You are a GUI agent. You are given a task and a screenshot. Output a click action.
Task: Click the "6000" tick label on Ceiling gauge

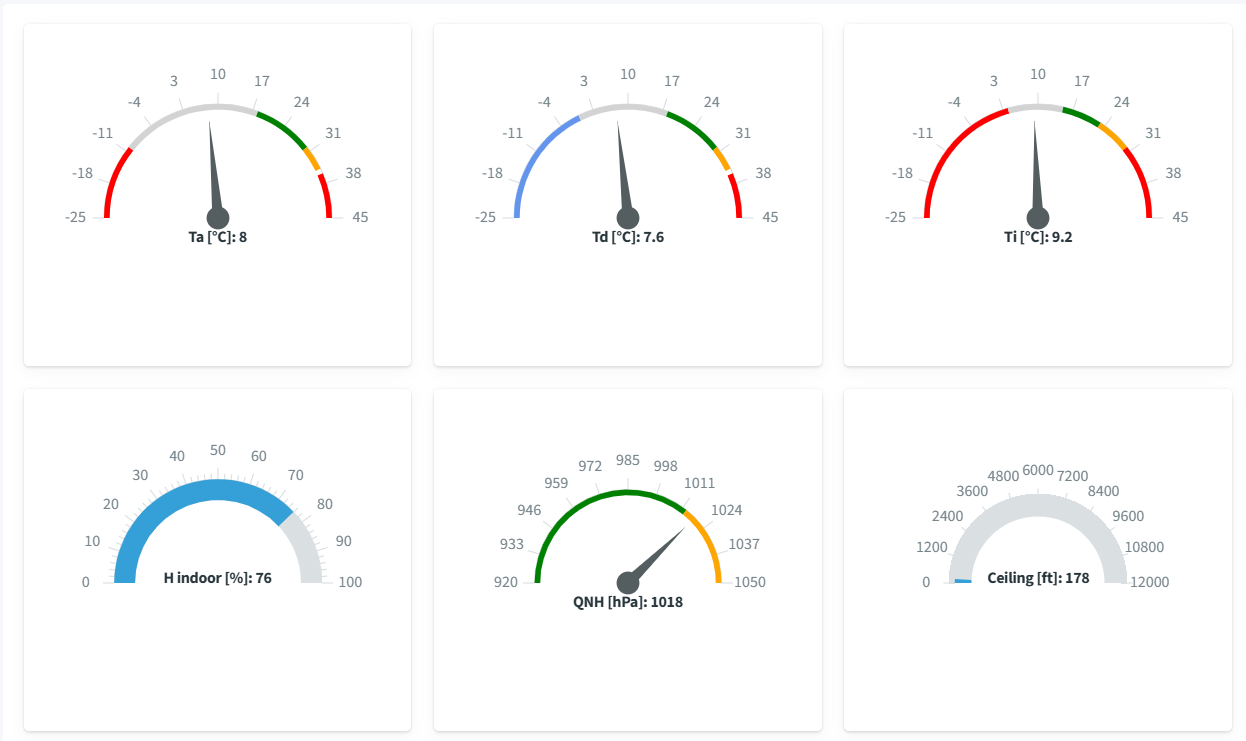(1038, 470)
